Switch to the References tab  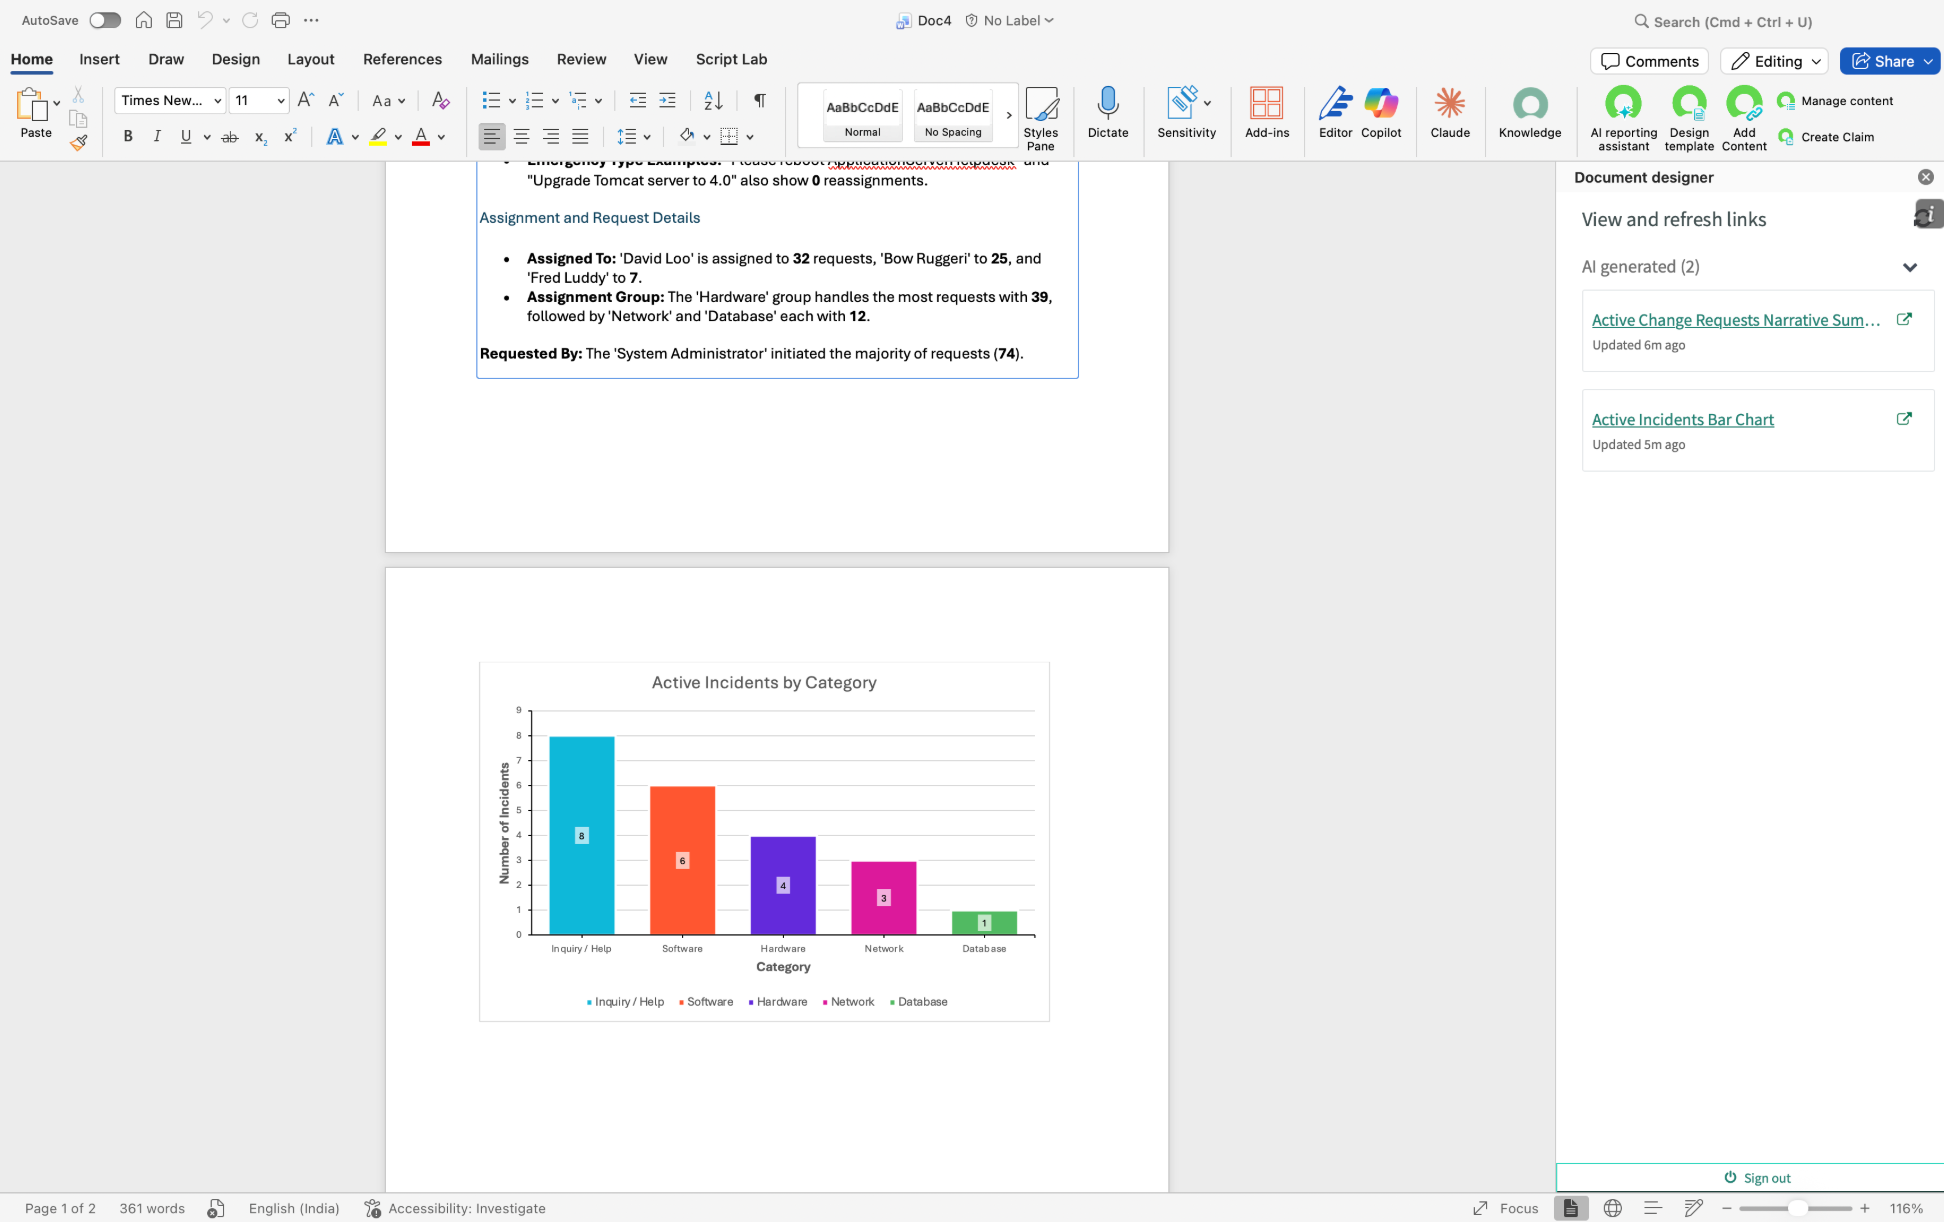tap(402, 59)
